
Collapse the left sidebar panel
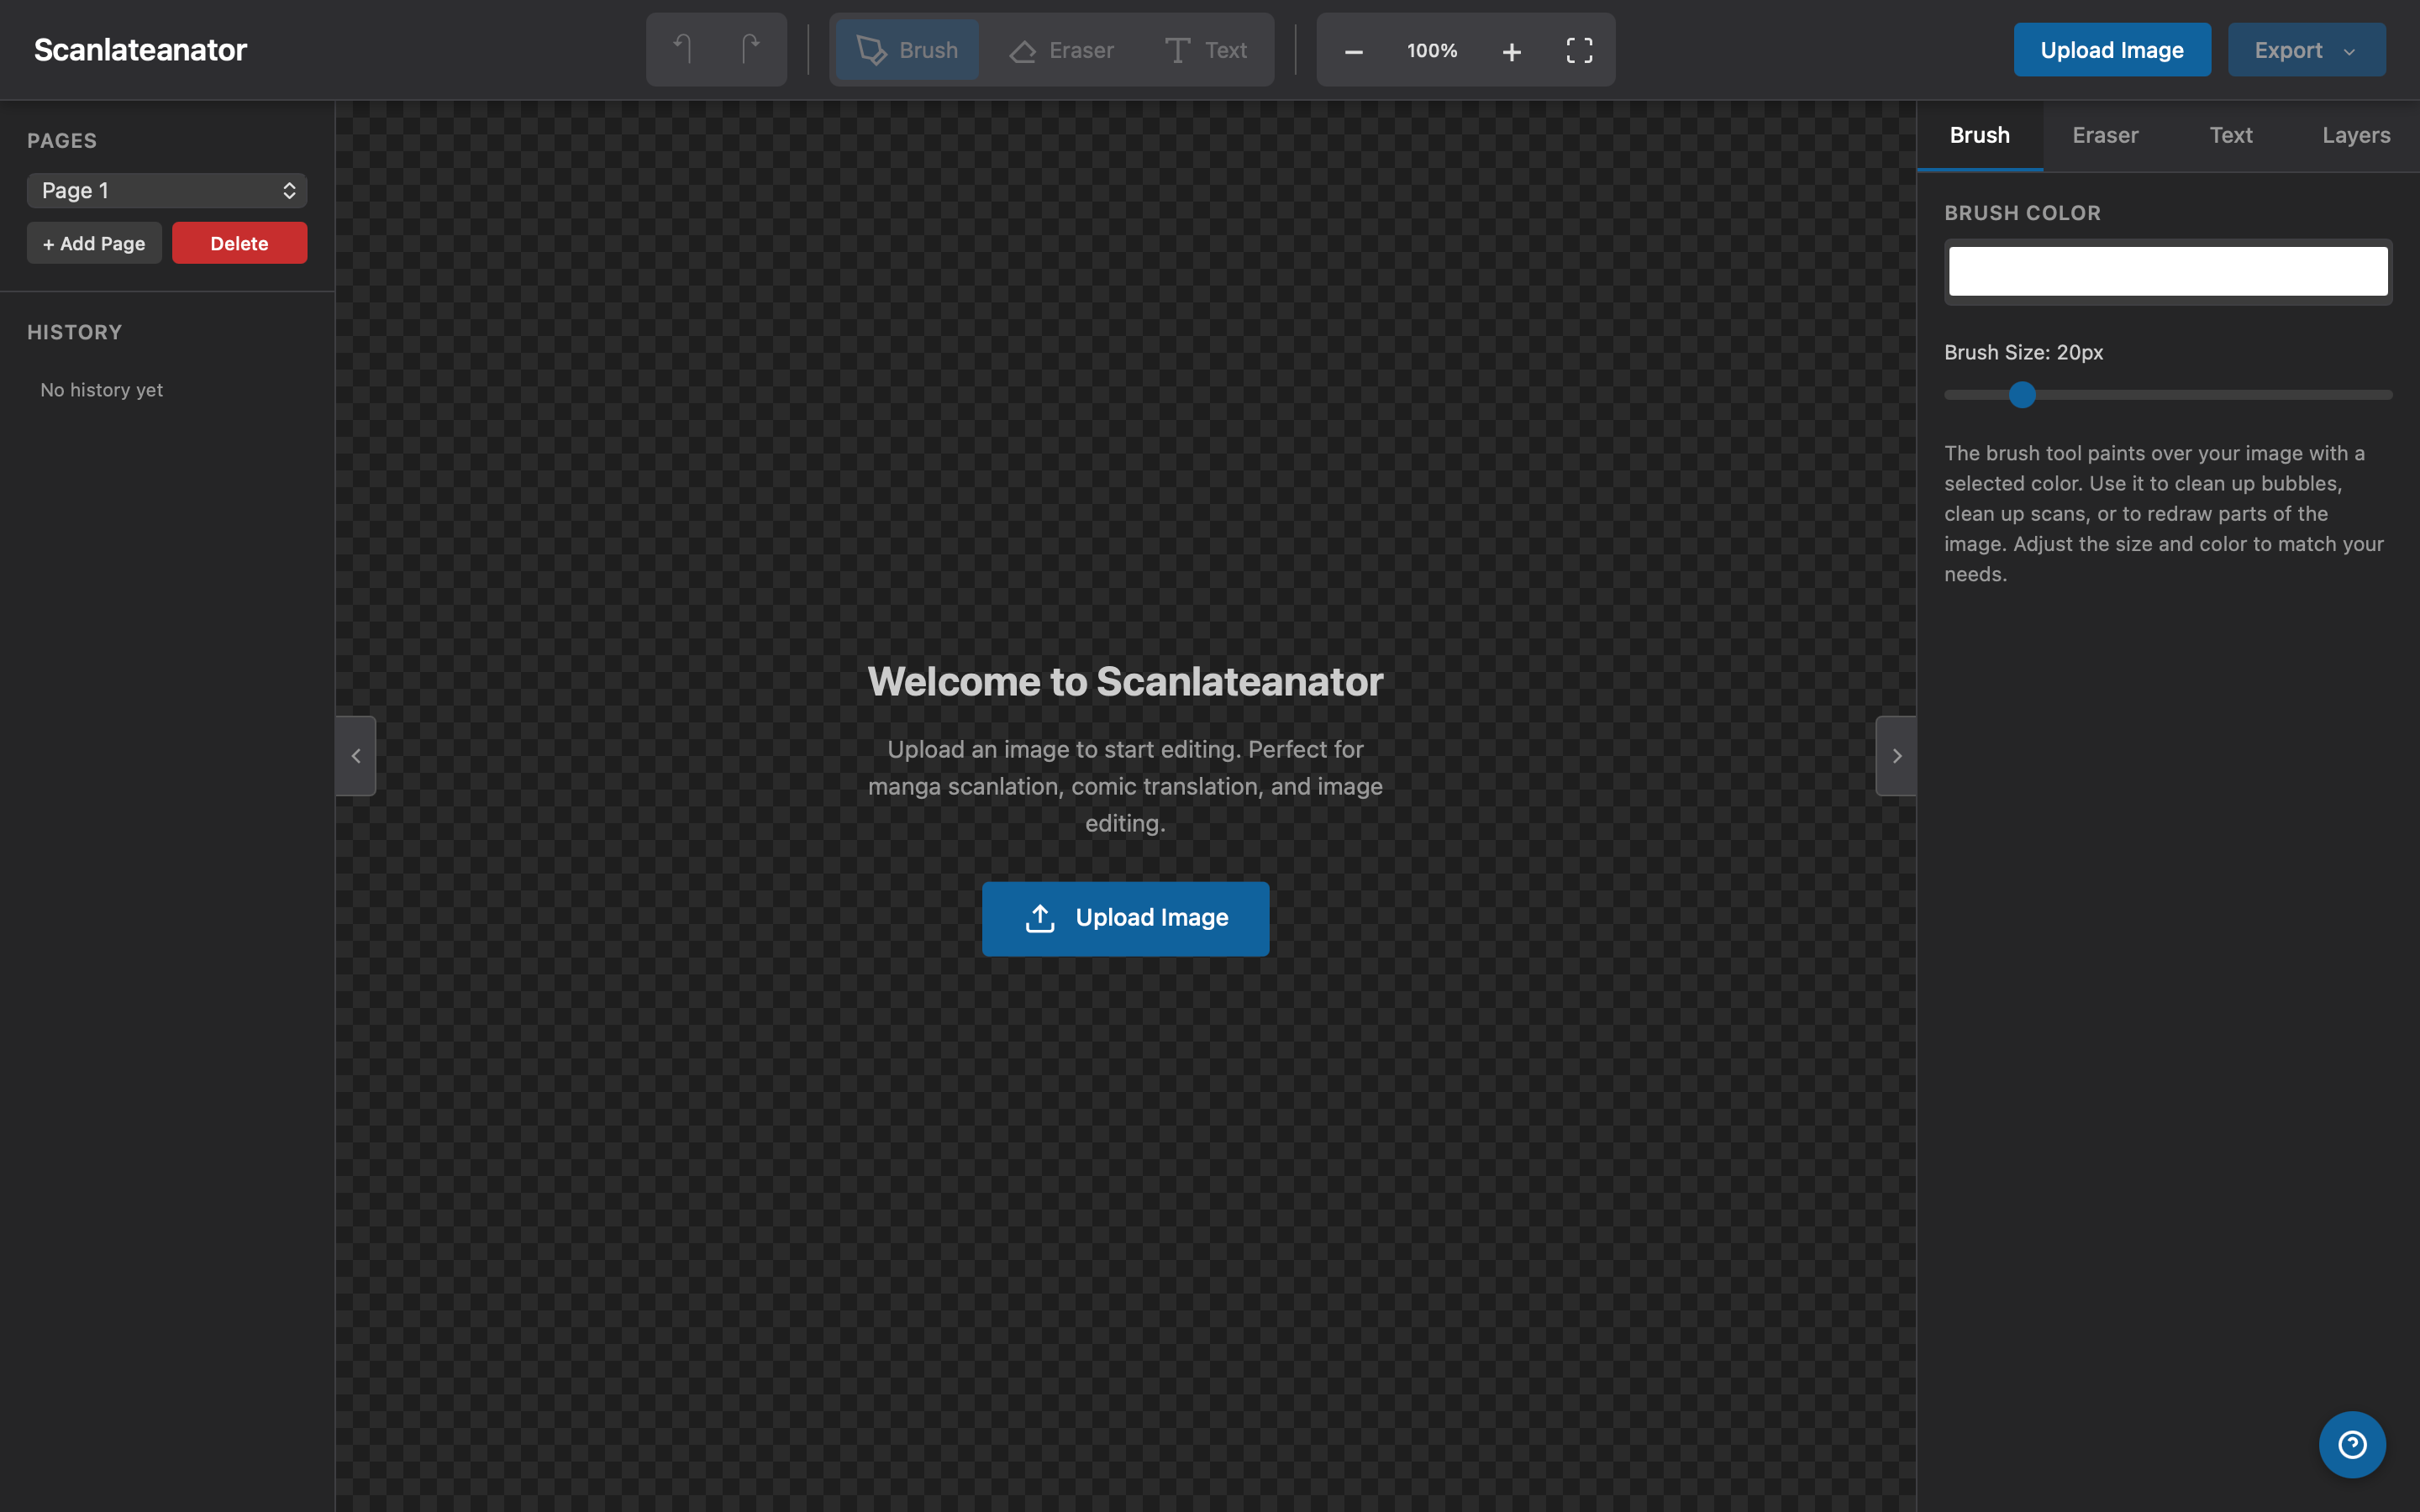point(356,756)
